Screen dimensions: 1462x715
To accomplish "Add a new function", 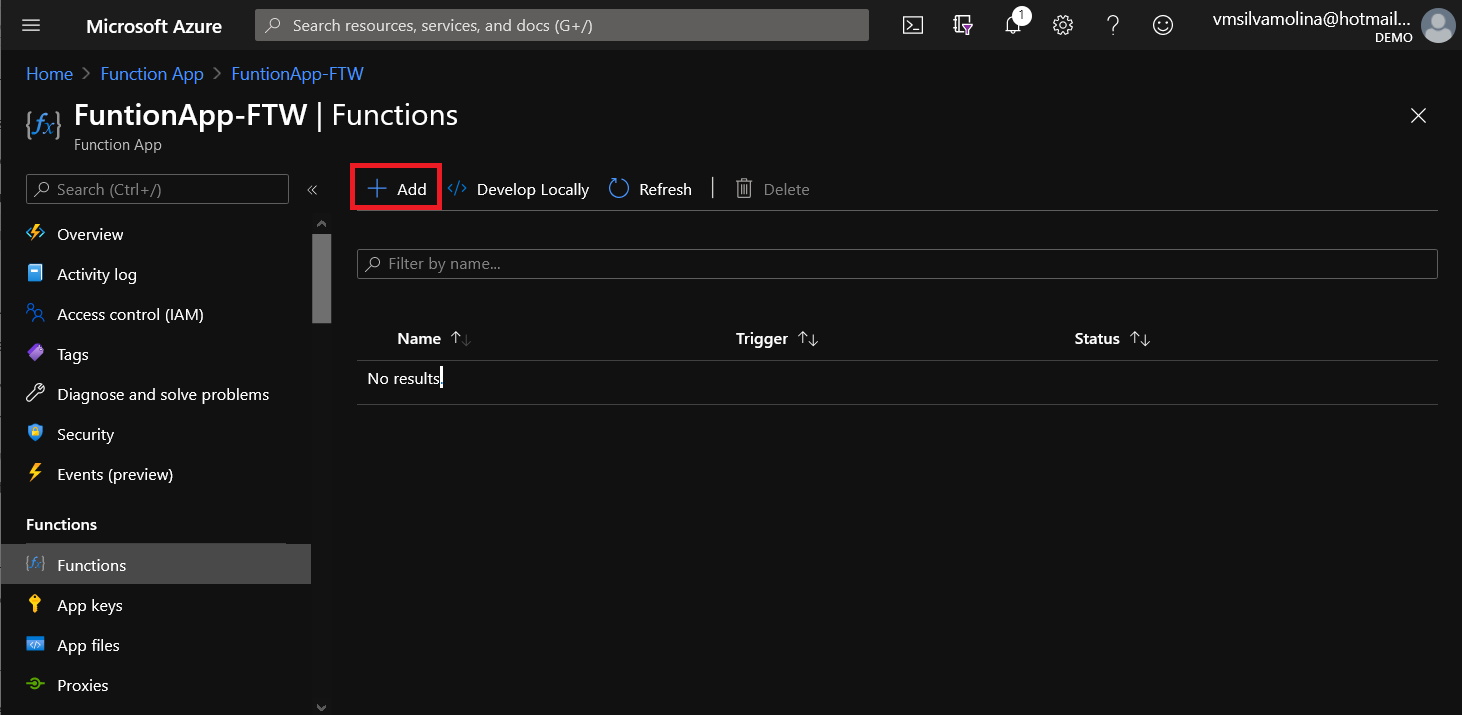I will (x=396, y=189).
